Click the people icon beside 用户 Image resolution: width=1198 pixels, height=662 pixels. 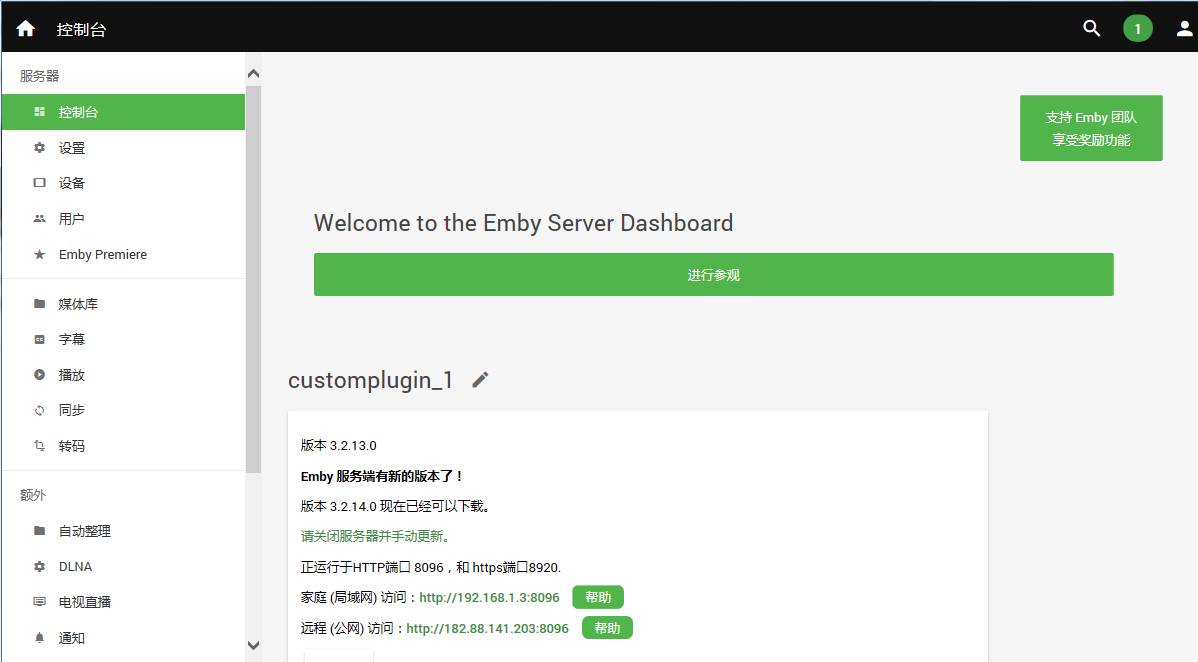click(40, 219)
